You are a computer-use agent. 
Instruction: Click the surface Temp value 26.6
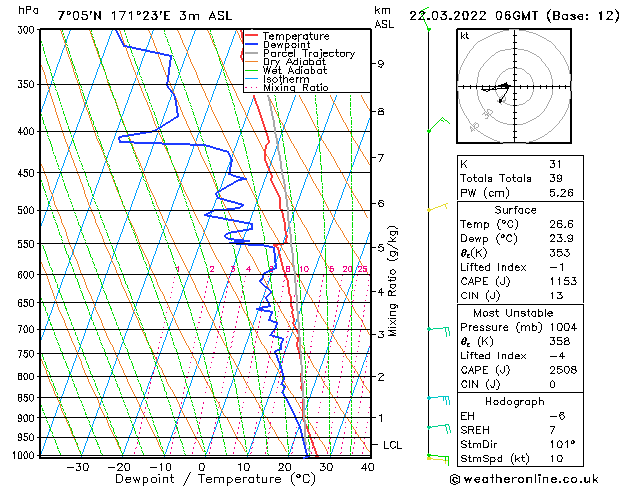coord(561,224)
